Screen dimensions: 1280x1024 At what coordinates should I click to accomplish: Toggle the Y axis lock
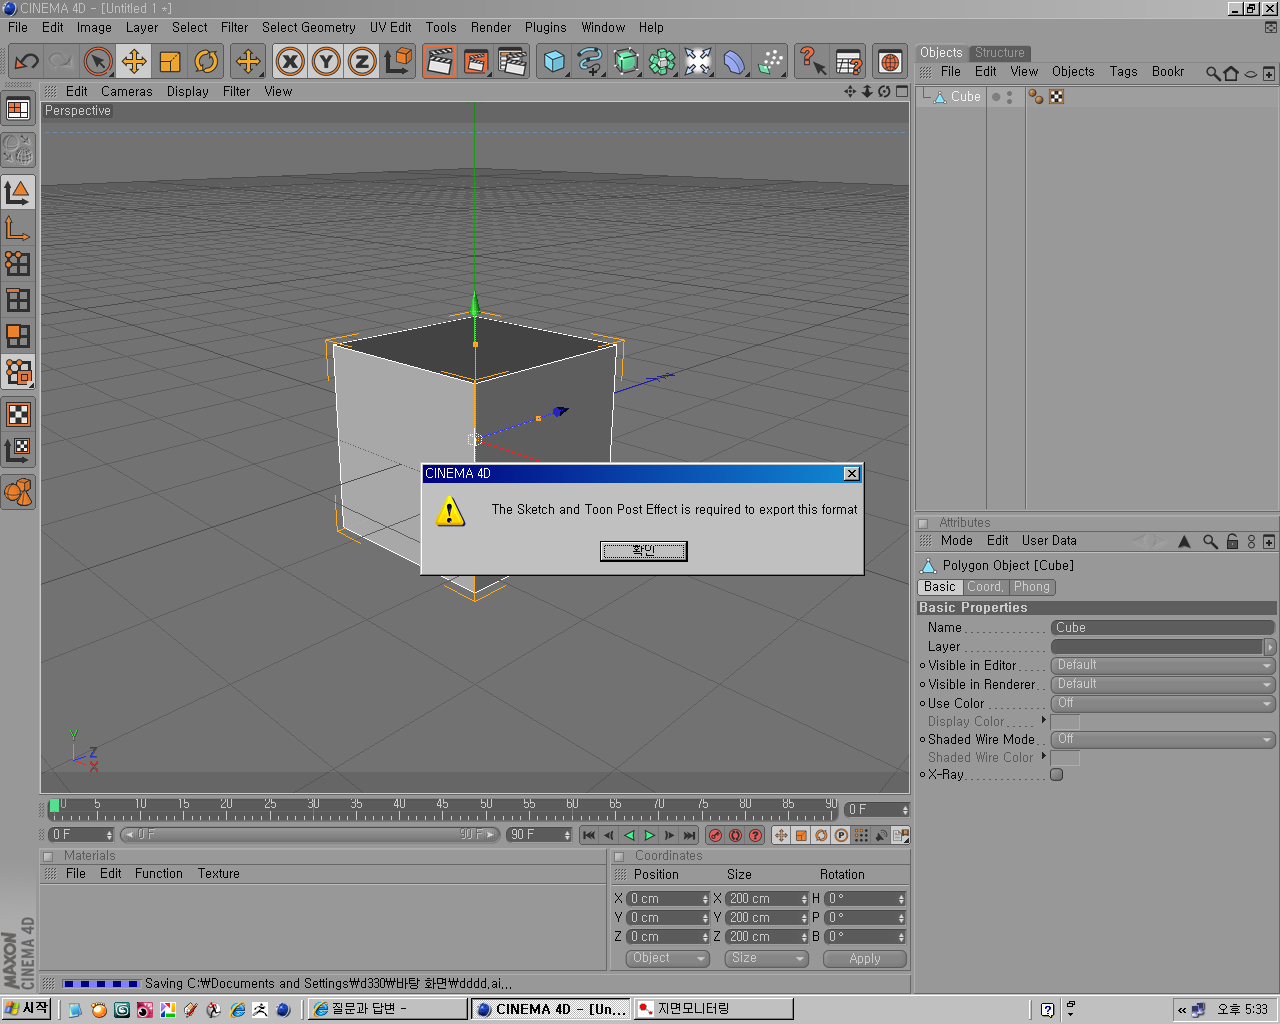point(326,61)
